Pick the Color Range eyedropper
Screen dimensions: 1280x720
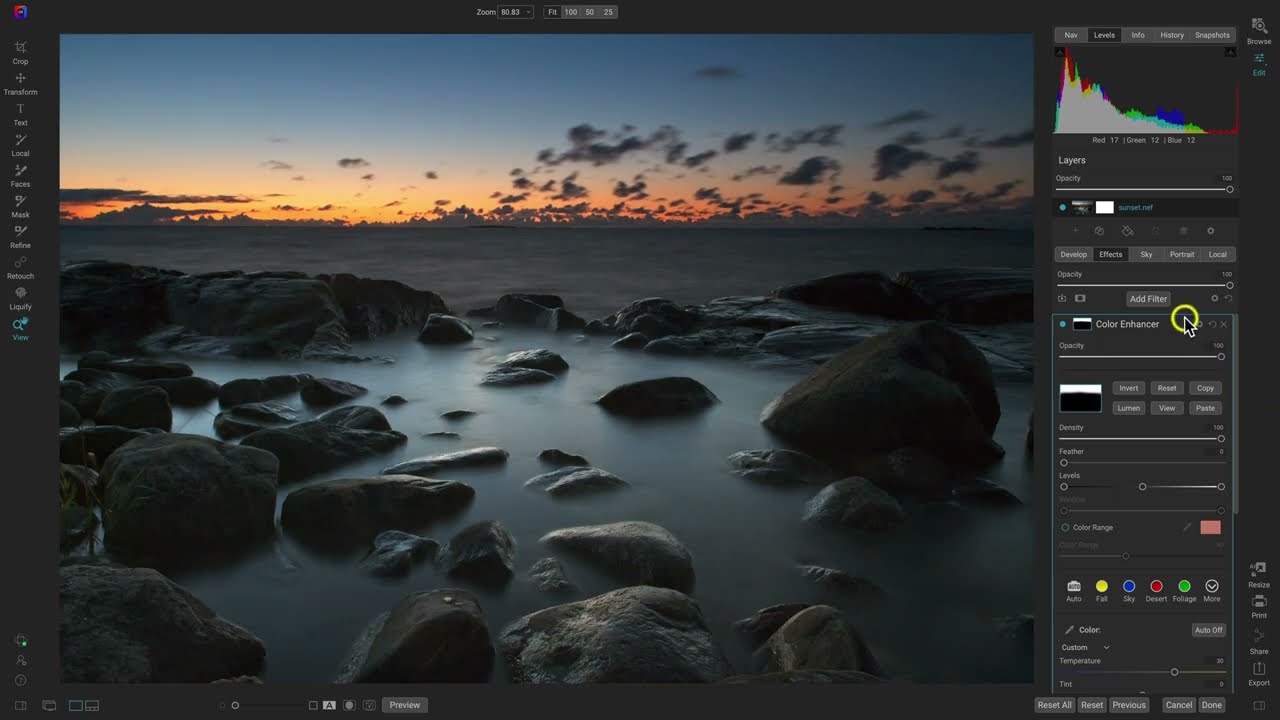1187,527
